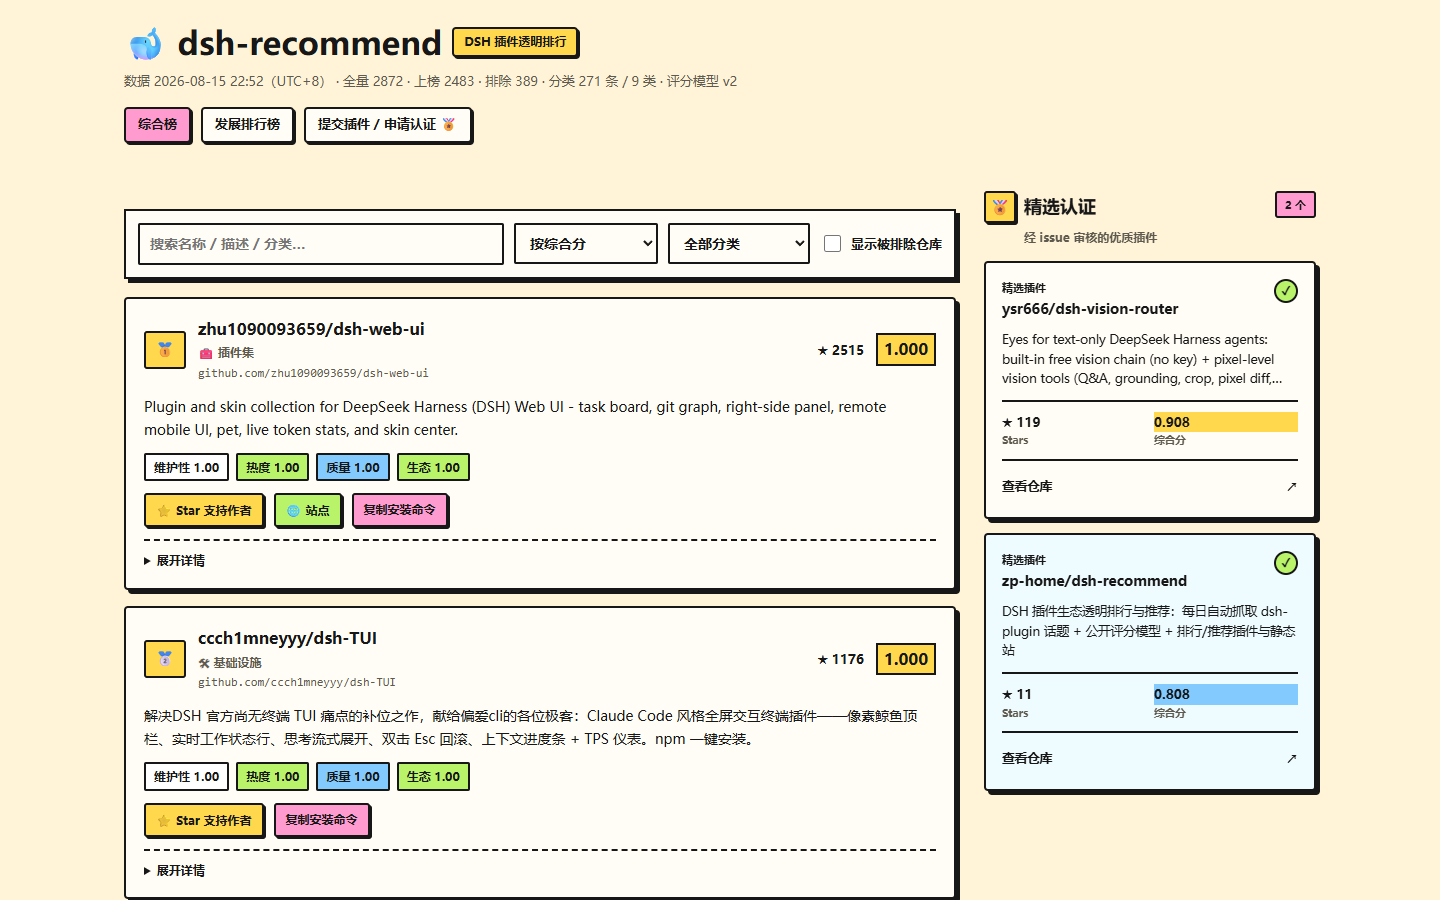Open the github.com/zhu1090093659/dsh-web-ui URL
Image resolution: width=1440 pixels, height=900 pixels.
(313, 373)
